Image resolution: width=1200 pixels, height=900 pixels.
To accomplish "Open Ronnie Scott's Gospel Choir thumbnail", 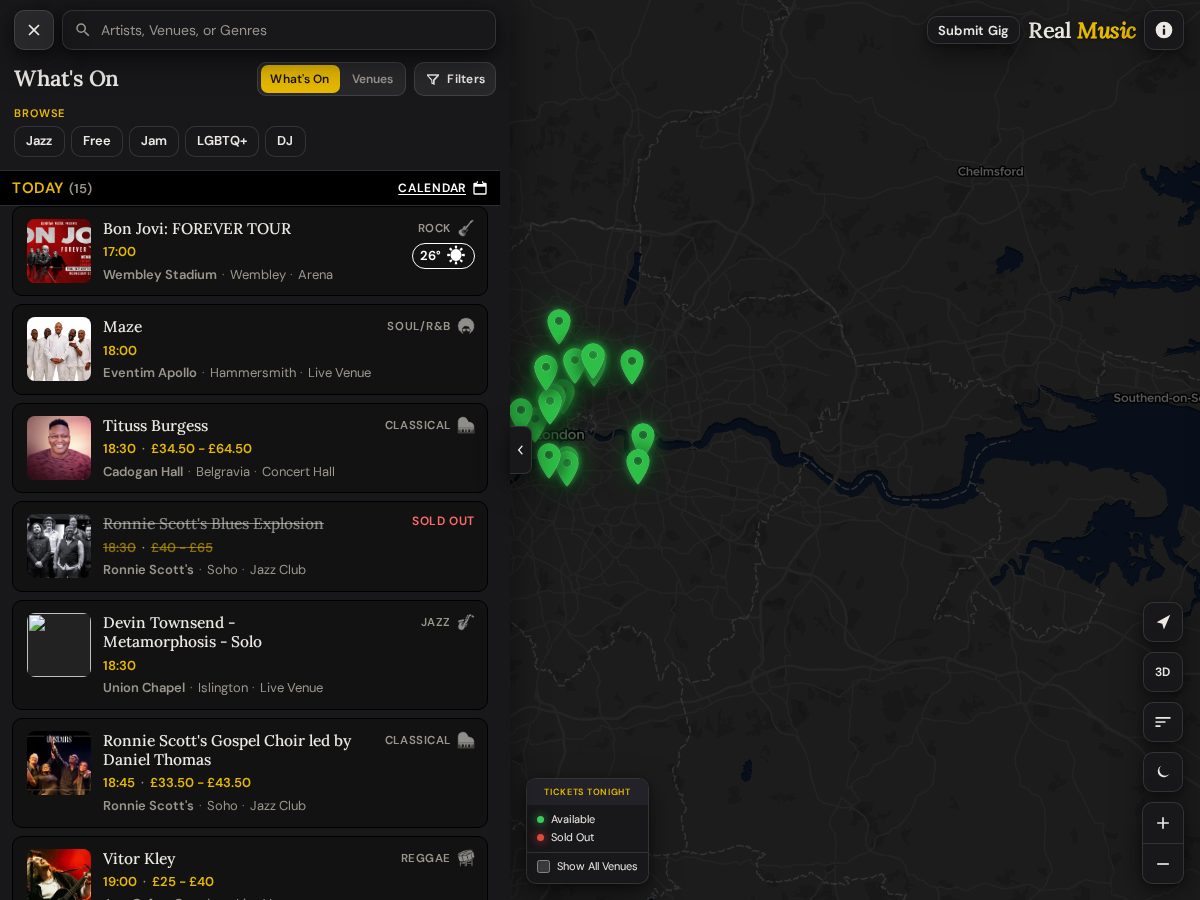I will click(59, 763).
